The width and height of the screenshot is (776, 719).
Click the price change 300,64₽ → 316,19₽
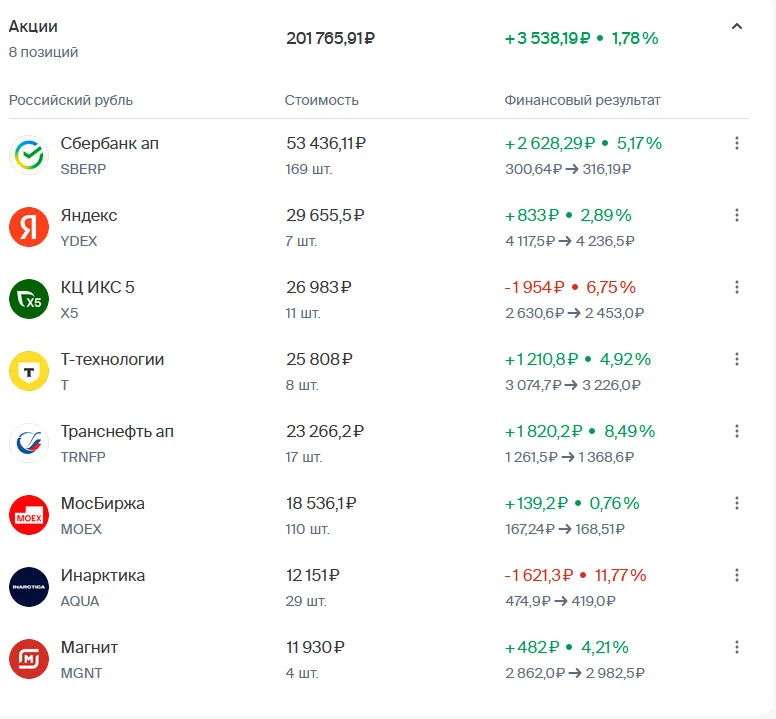(x=568, y=169)
